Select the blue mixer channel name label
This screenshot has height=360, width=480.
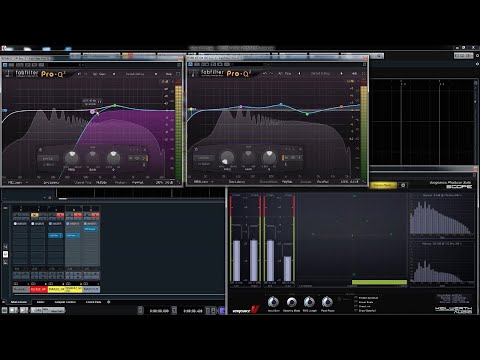pyautogui.click(x=91, y=289)
